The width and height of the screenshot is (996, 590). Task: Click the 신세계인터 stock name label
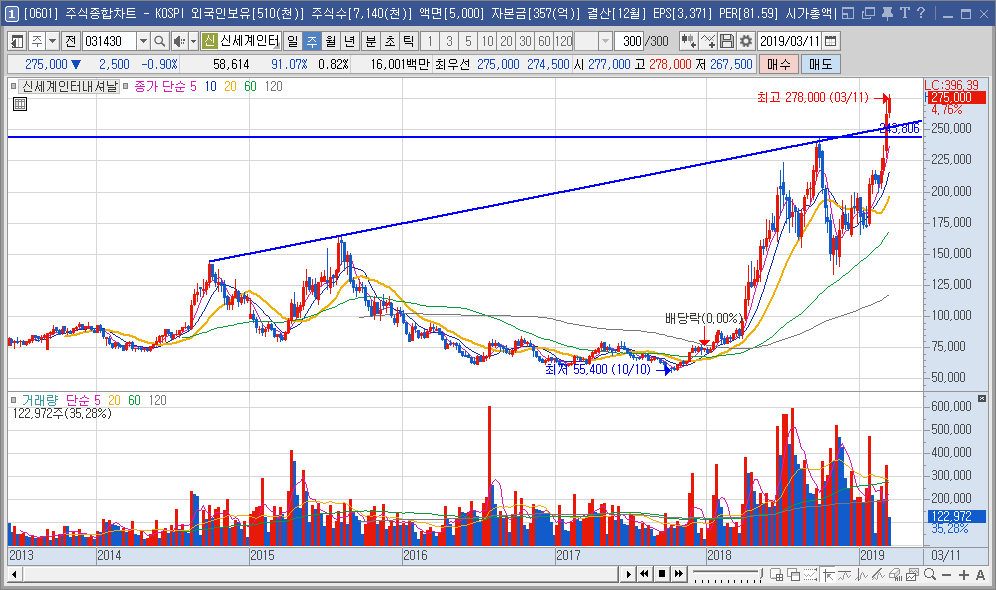250,41
